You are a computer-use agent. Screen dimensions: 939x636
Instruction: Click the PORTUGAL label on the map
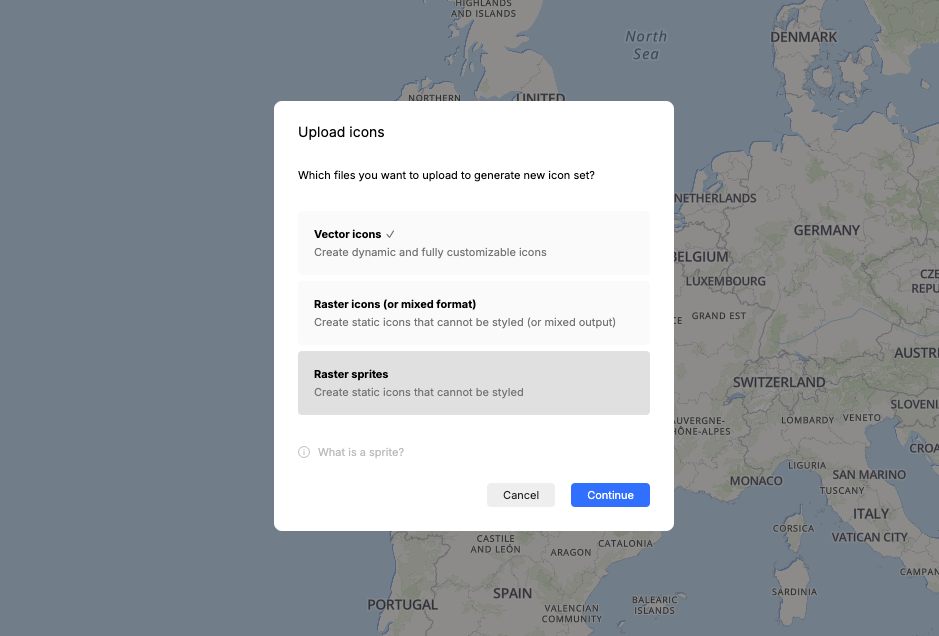[402, 604]
